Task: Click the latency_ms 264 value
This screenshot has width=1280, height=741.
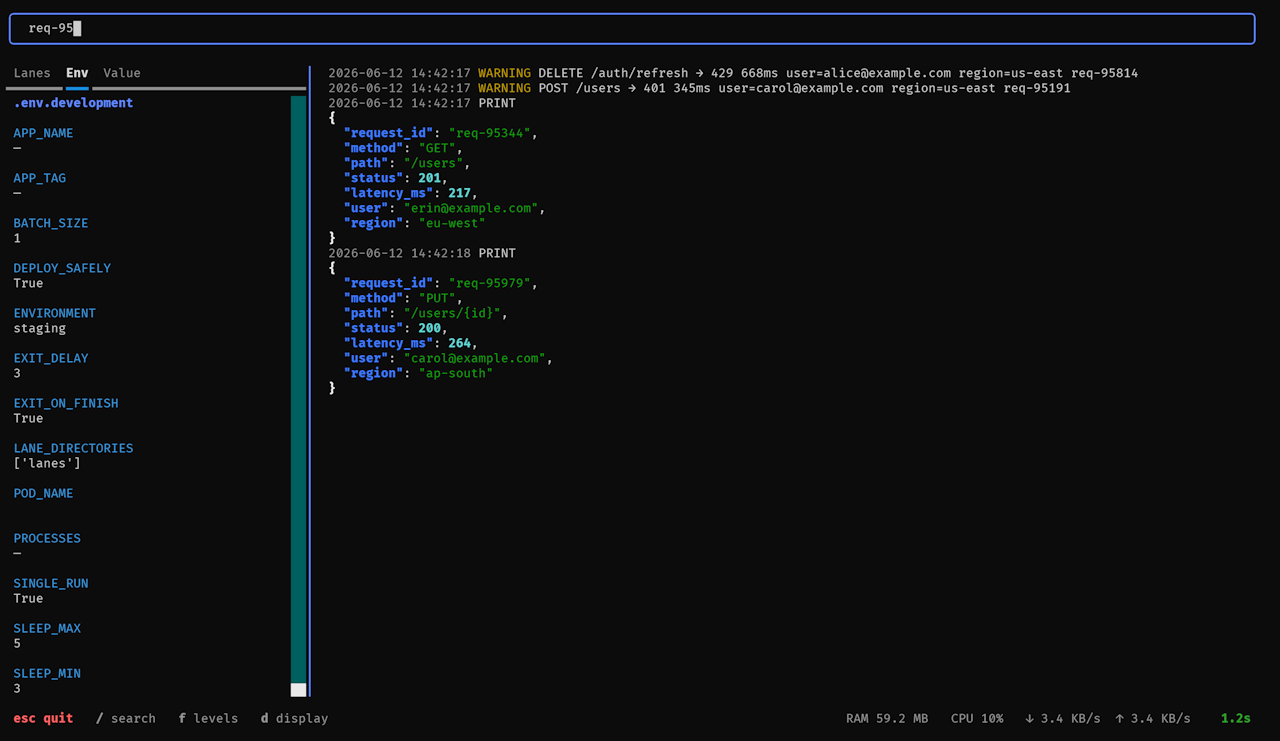Action: tap(460, 343)
